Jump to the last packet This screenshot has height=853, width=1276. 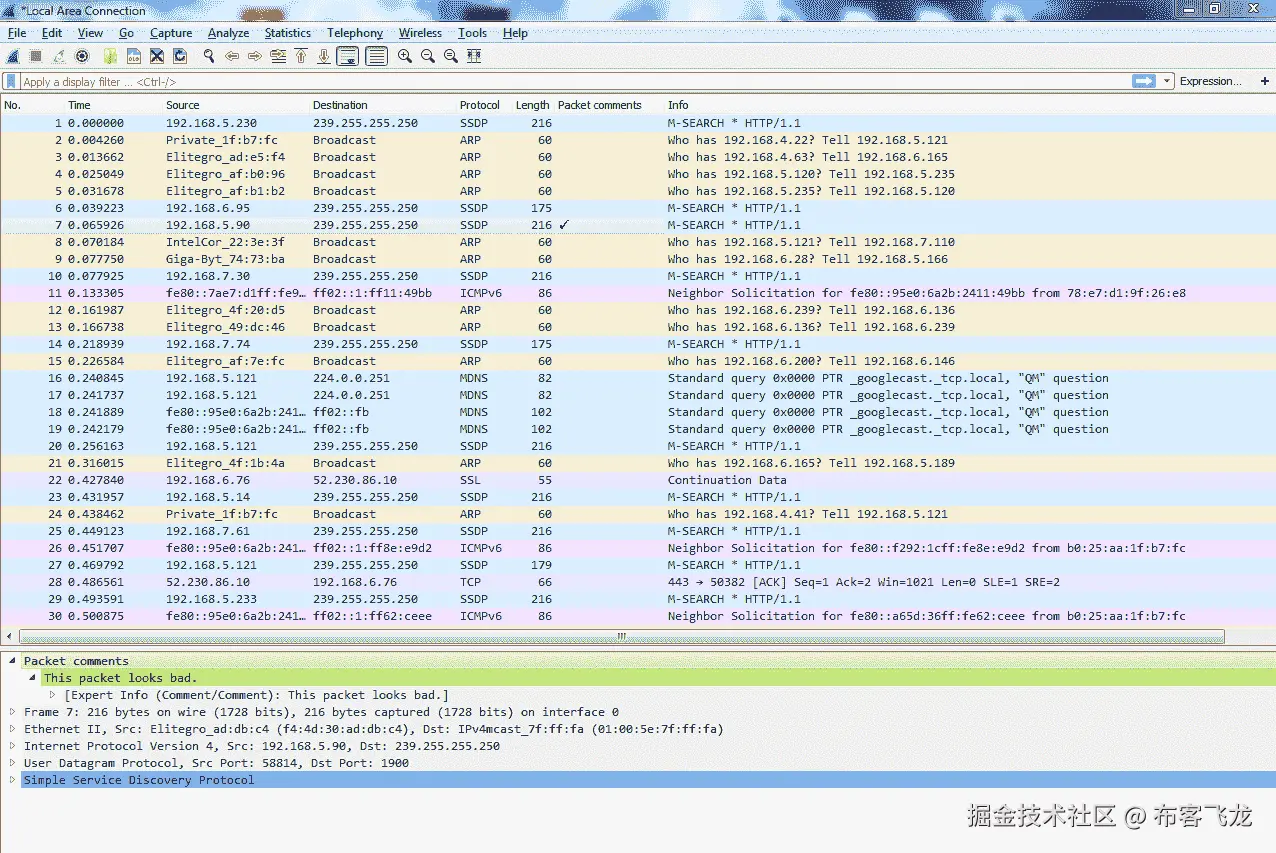pyautogui.click(x=324, y=57)
